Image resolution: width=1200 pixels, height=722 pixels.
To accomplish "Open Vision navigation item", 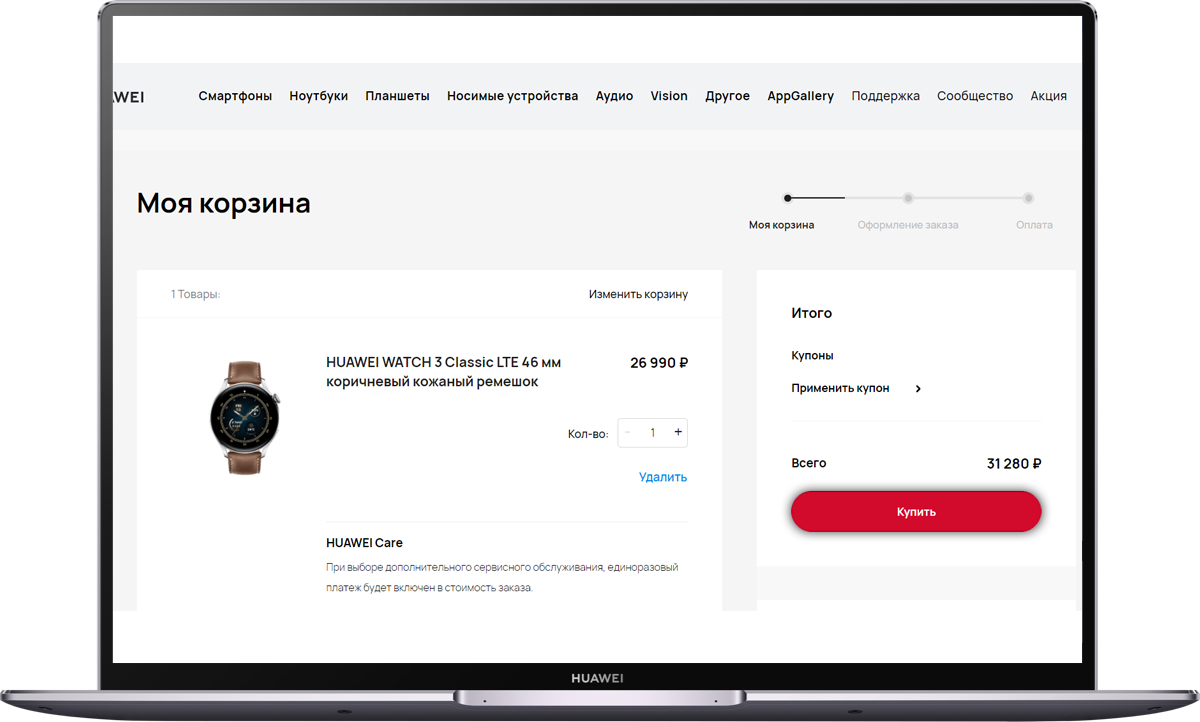I will 669,96.
